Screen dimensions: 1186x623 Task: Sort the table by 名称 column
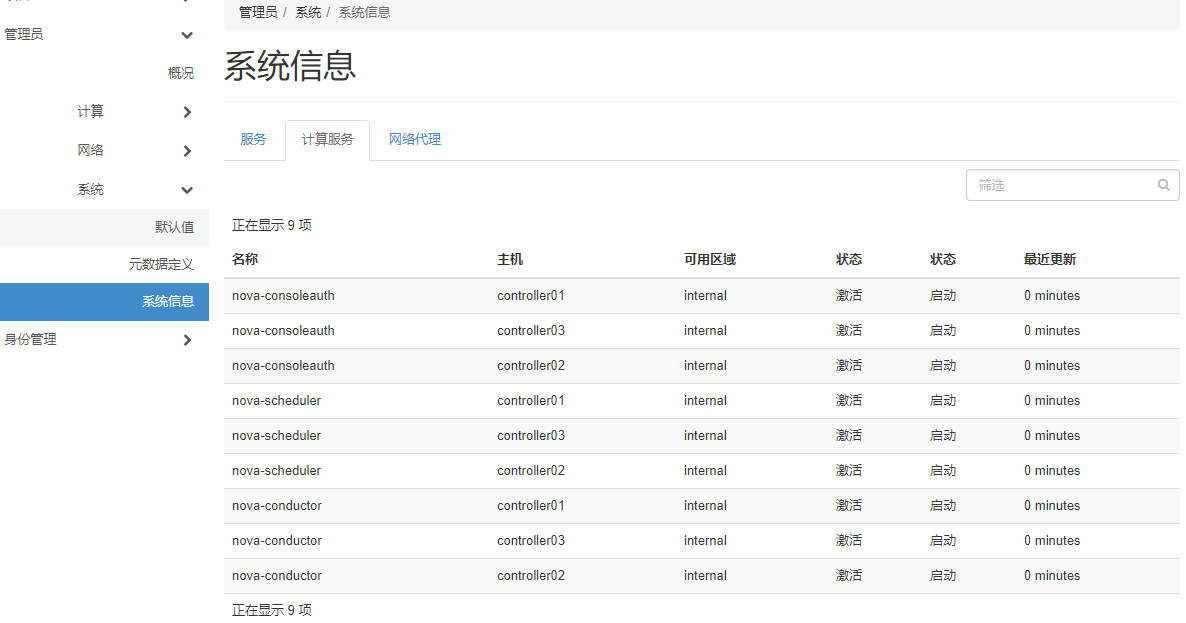(244, 259)
